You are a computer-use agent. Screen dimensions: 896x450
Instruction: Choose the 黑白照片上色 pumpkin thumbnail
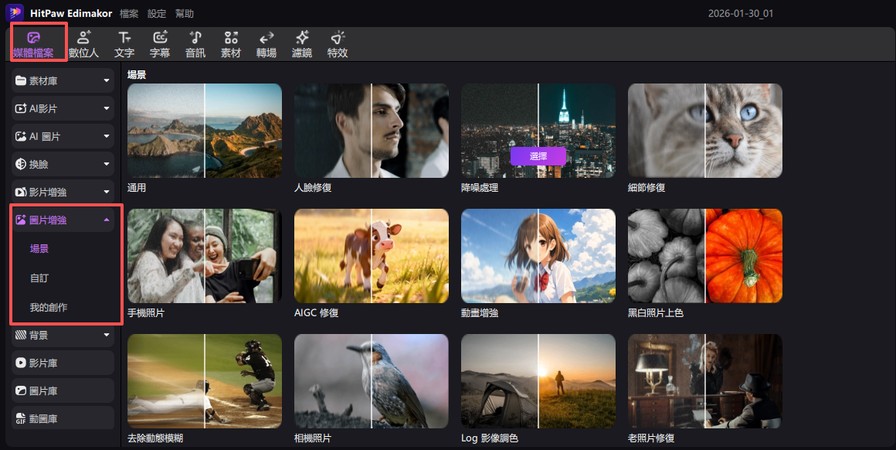[x=704, y=255]
